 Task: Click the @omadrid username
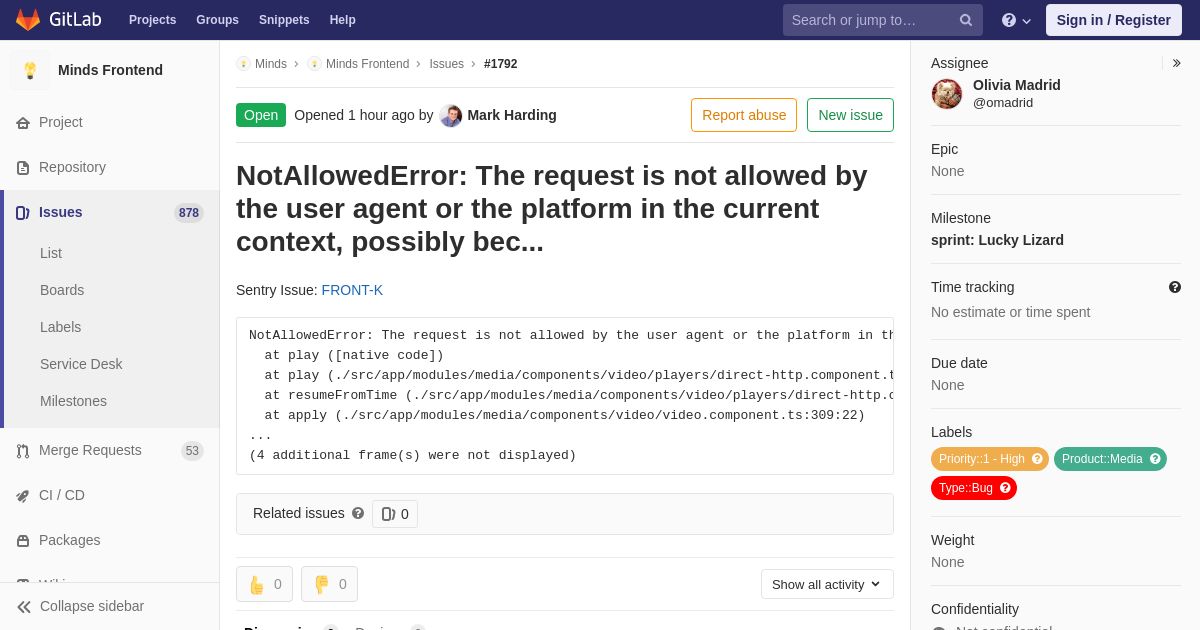tap(1003, 102)
